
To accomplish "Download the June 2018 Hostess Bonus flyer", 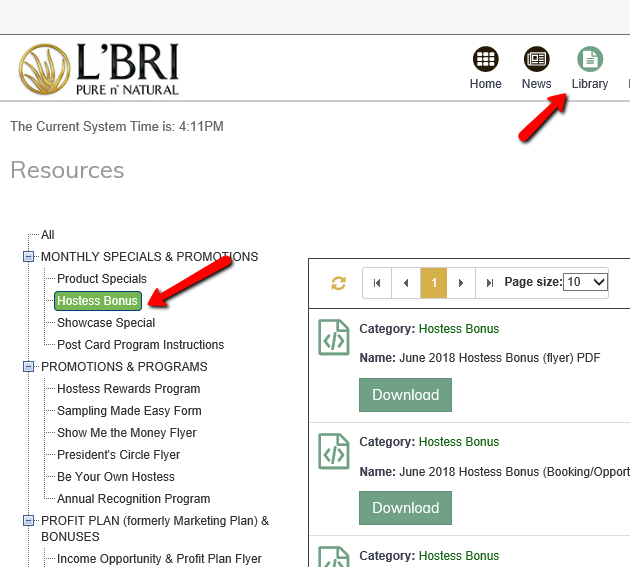I will click(x=405, y=395).
